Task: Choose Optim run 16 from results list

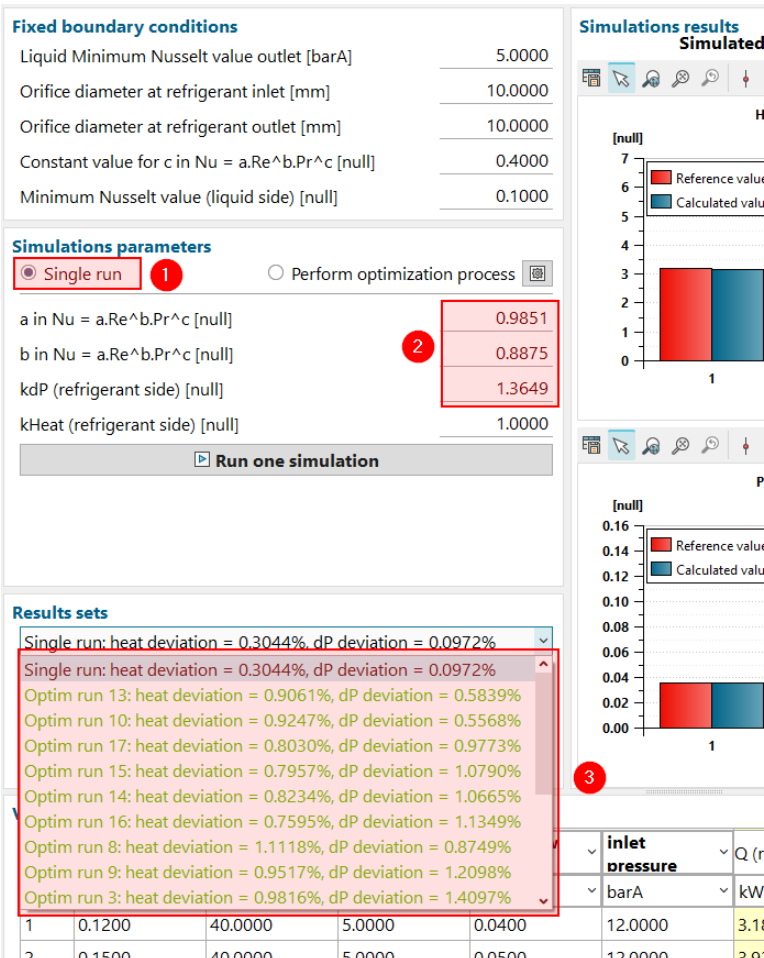Action: point(272,822)
